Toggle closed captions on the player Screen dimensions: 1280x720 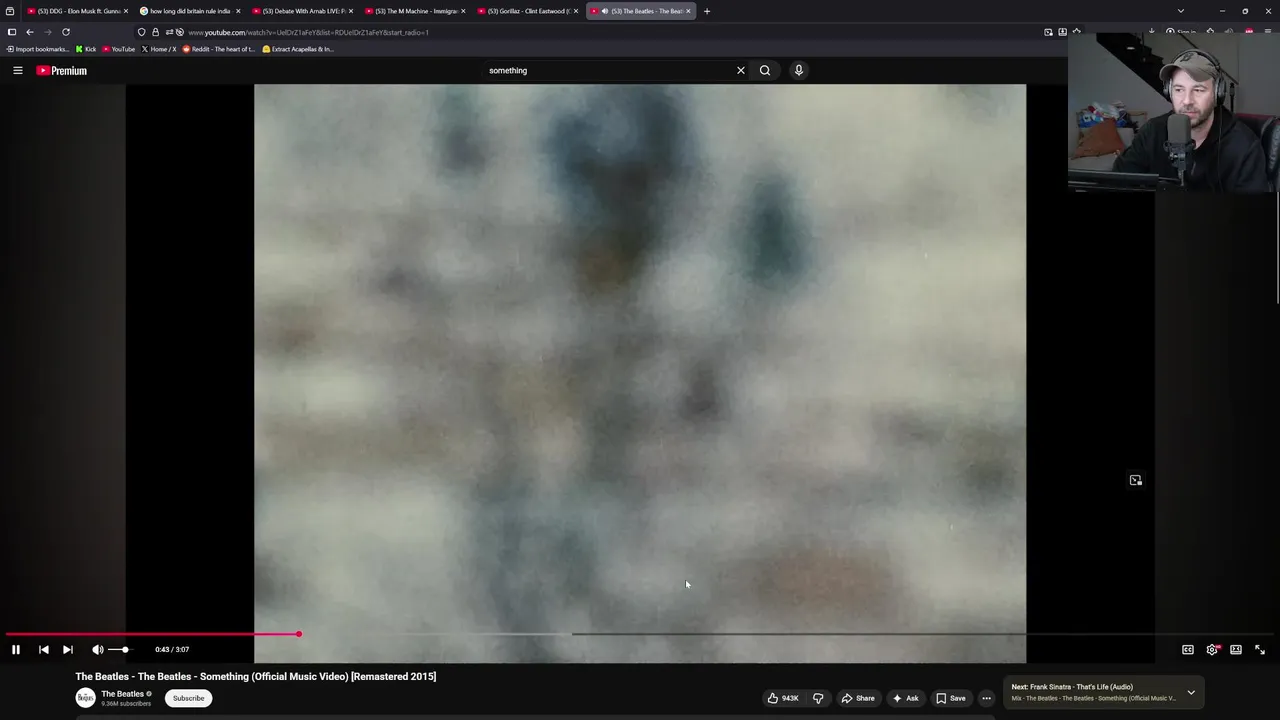(x=1188, y=650)
